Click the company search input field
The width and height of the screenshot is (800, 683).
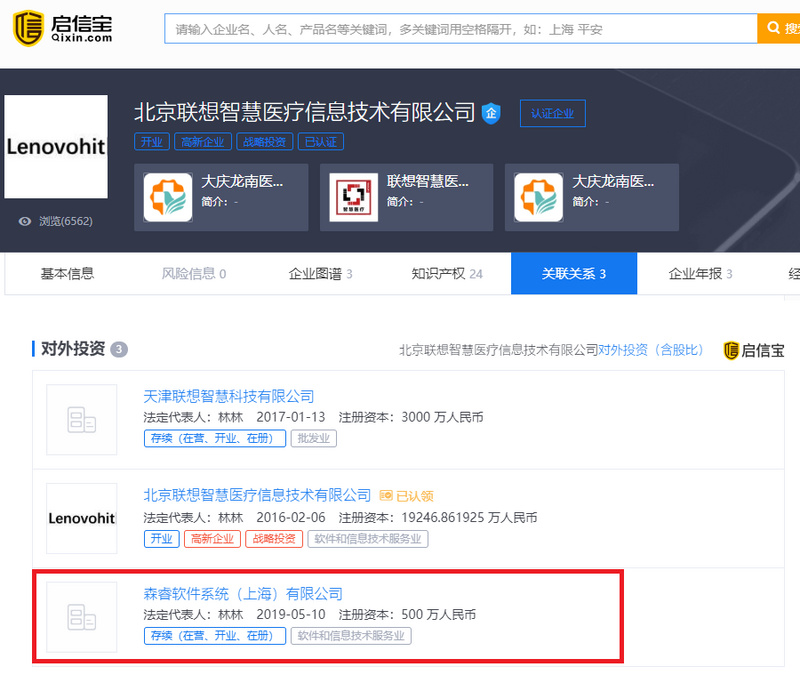pos(460,29)
